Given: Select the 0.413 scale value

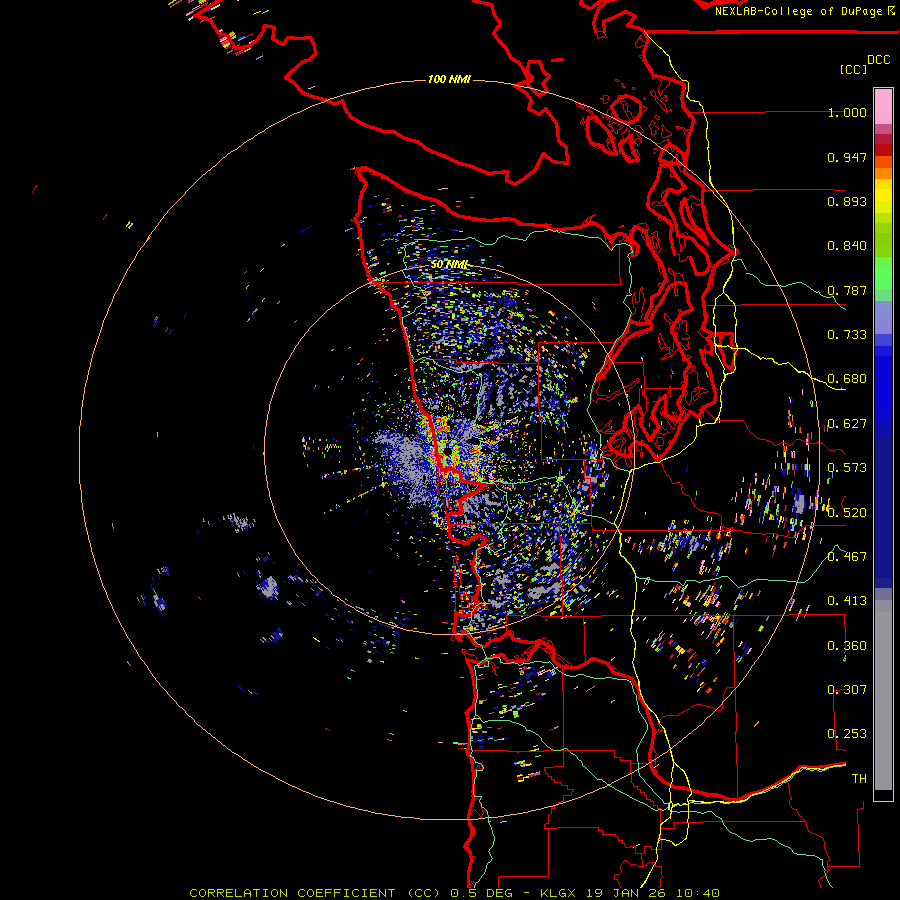Looking at the screenshot, I should [x=847, y=601].
